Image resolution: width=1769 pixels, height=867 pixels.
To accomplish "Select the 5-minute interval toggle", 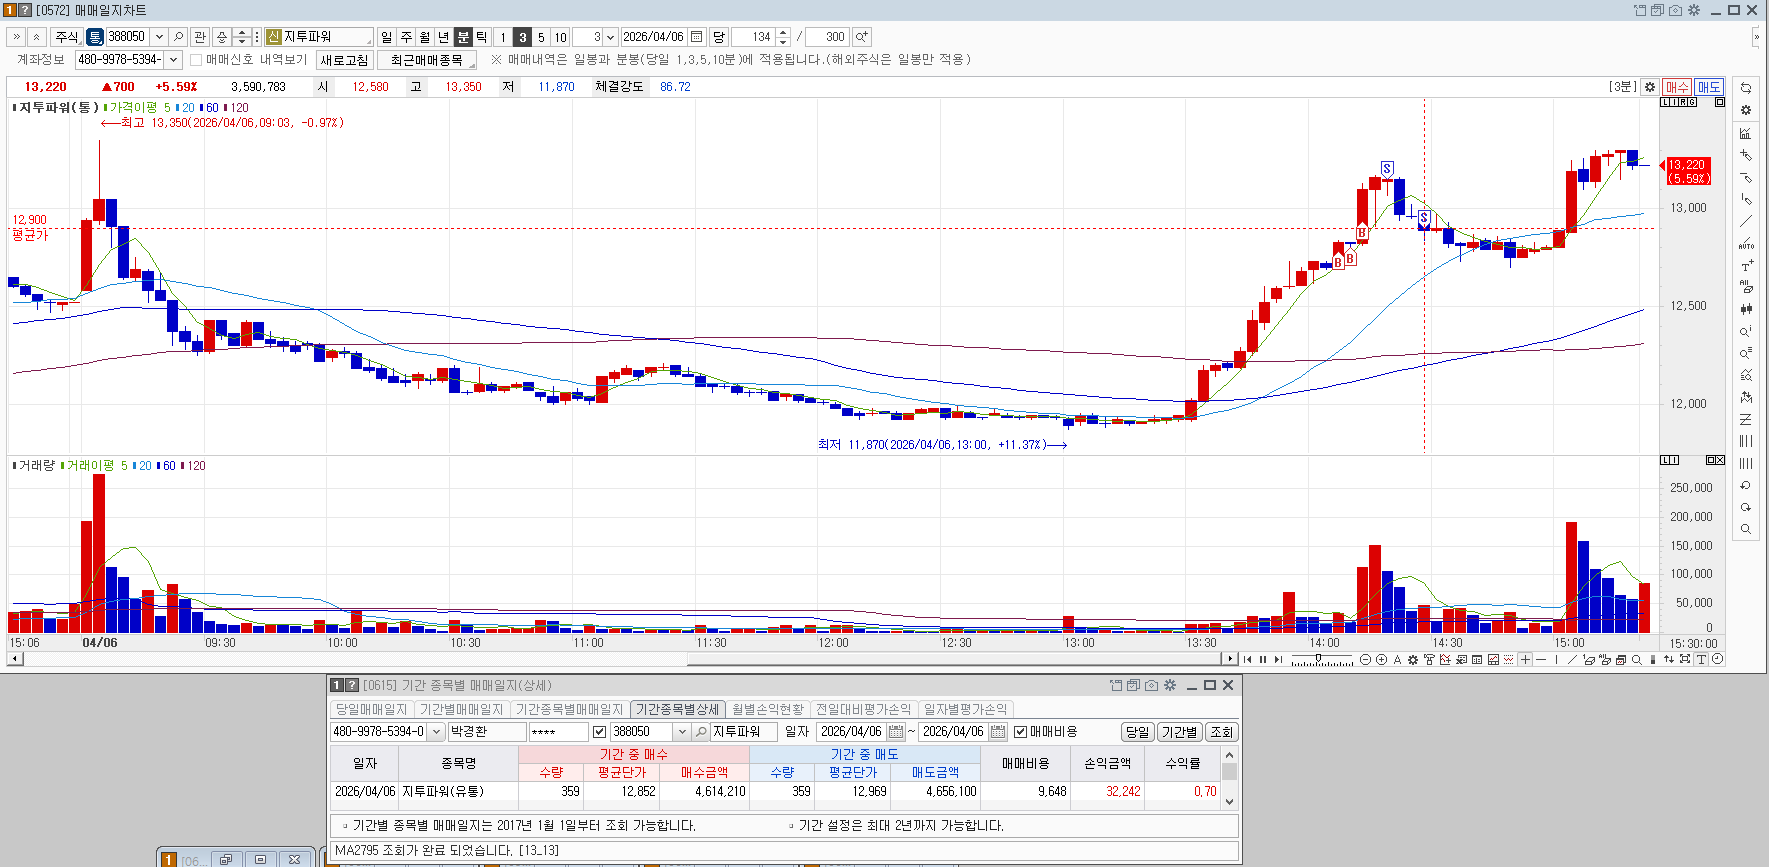I will [x=541, y=37].
